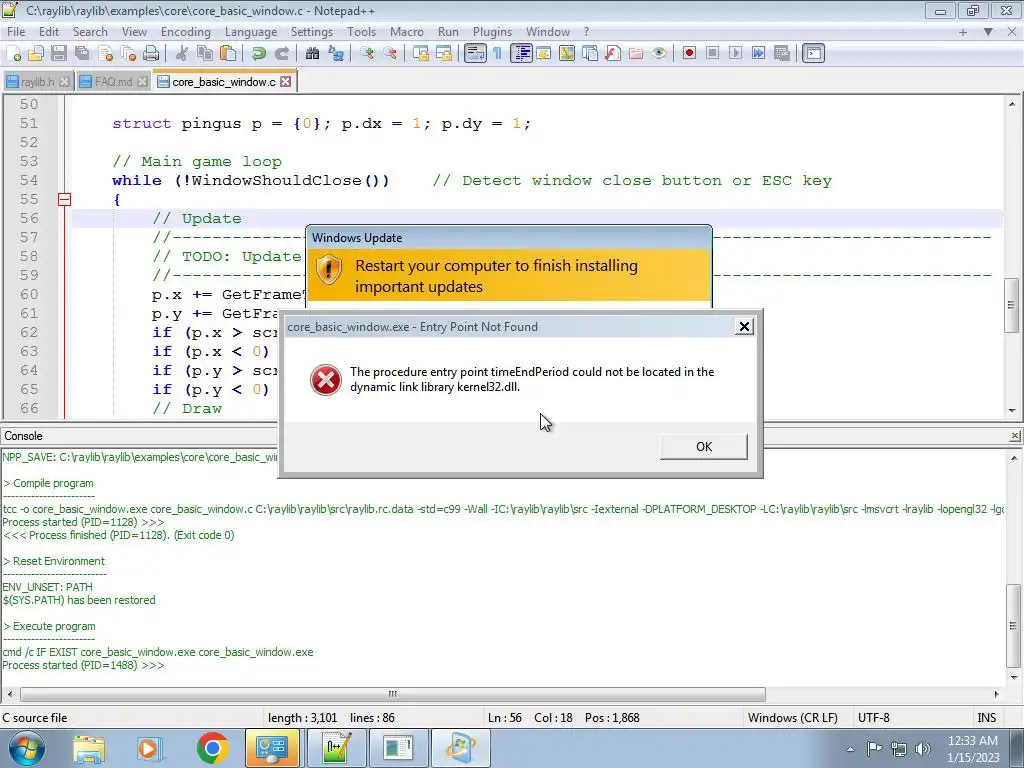Click the Save Recorded Macro icon
The image size is (1024, 768).
(782, 54)
